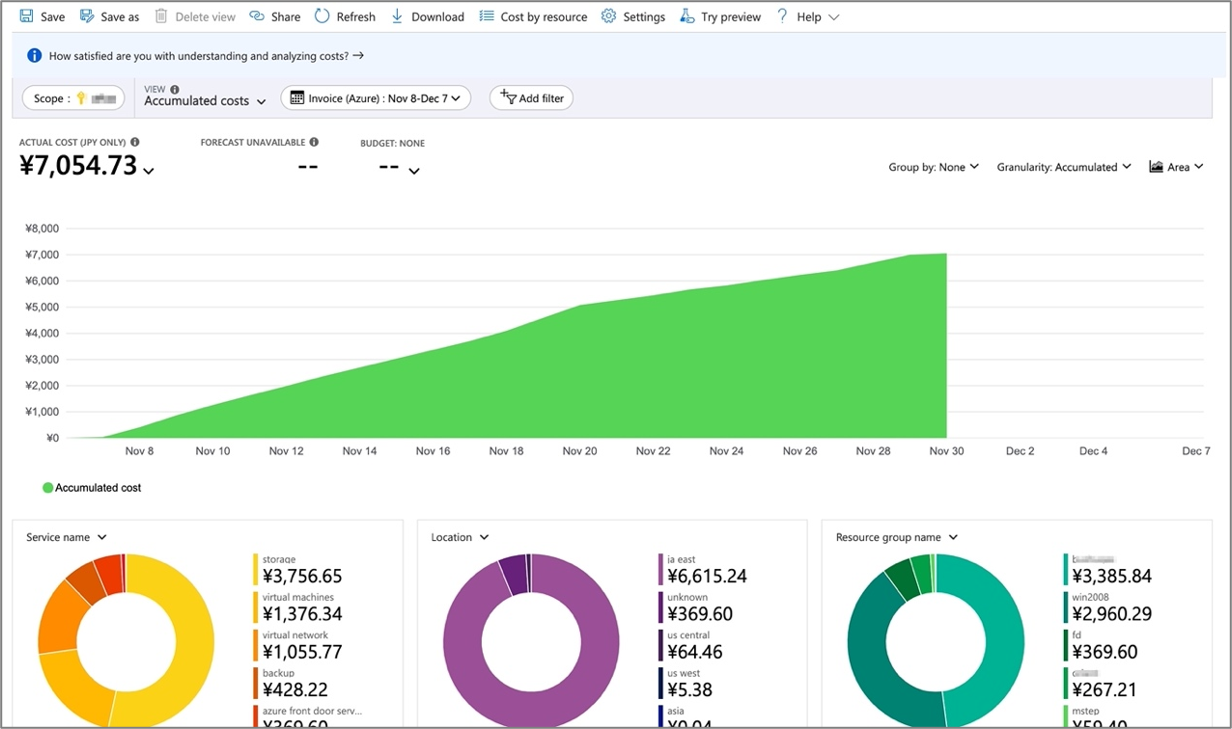Expand the Budget: None chevron
The image size is (1232, 729).
pyautogui.click(x=414, y=171)
